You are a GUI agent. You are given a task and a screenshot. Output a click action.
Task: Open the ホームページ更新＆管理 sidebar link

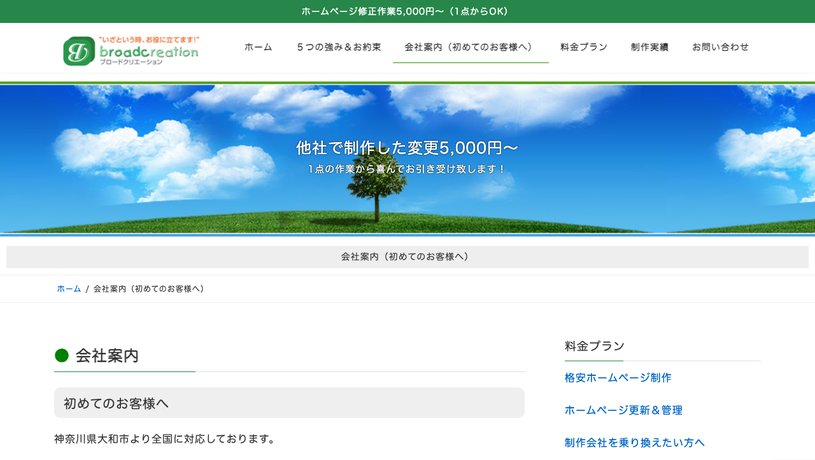pos(624,410)
